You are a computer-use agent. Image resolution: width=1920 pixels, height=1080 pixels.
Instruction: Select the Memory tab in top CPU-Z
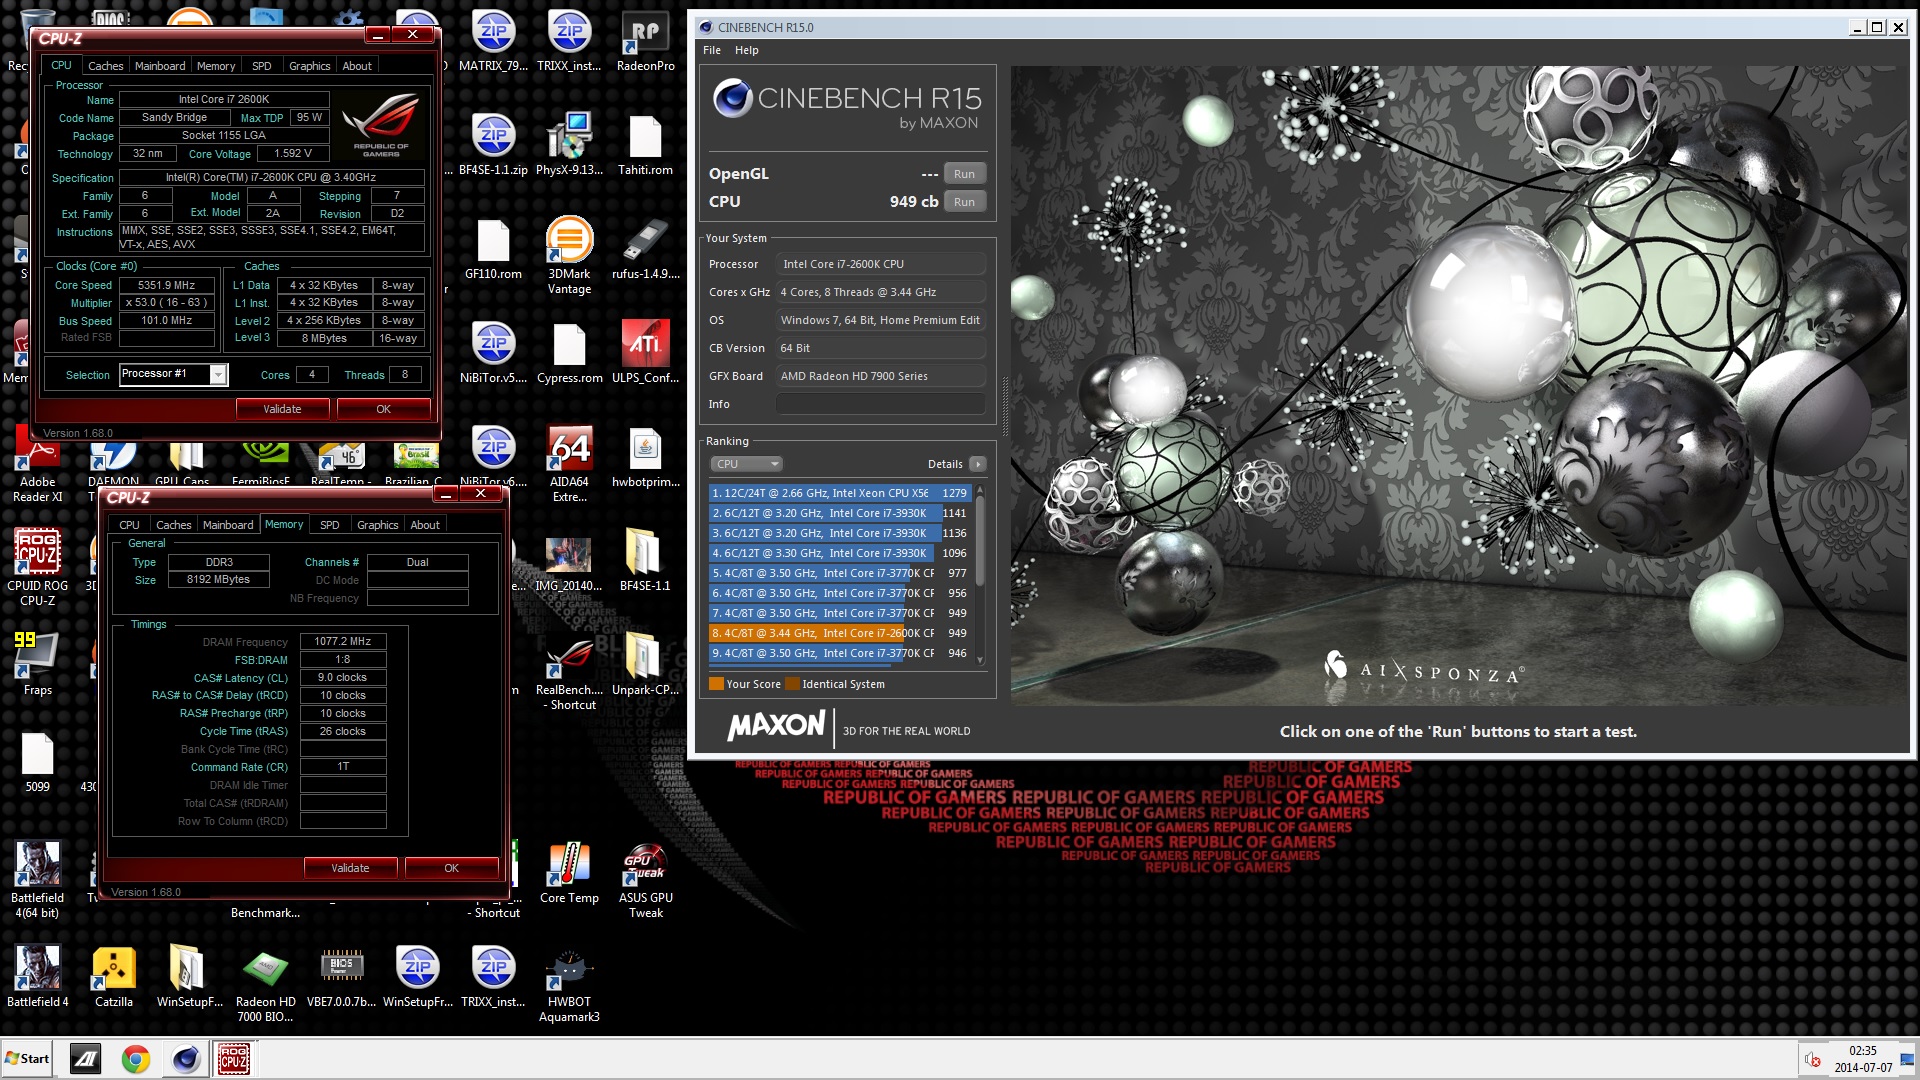216,66
